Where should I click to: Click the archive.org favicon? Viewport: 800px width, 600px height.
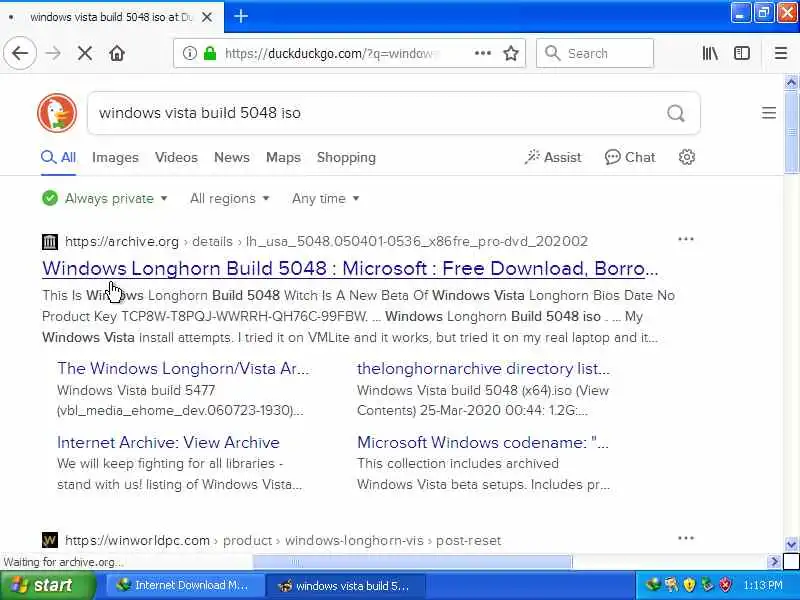(x=49, y=241)
